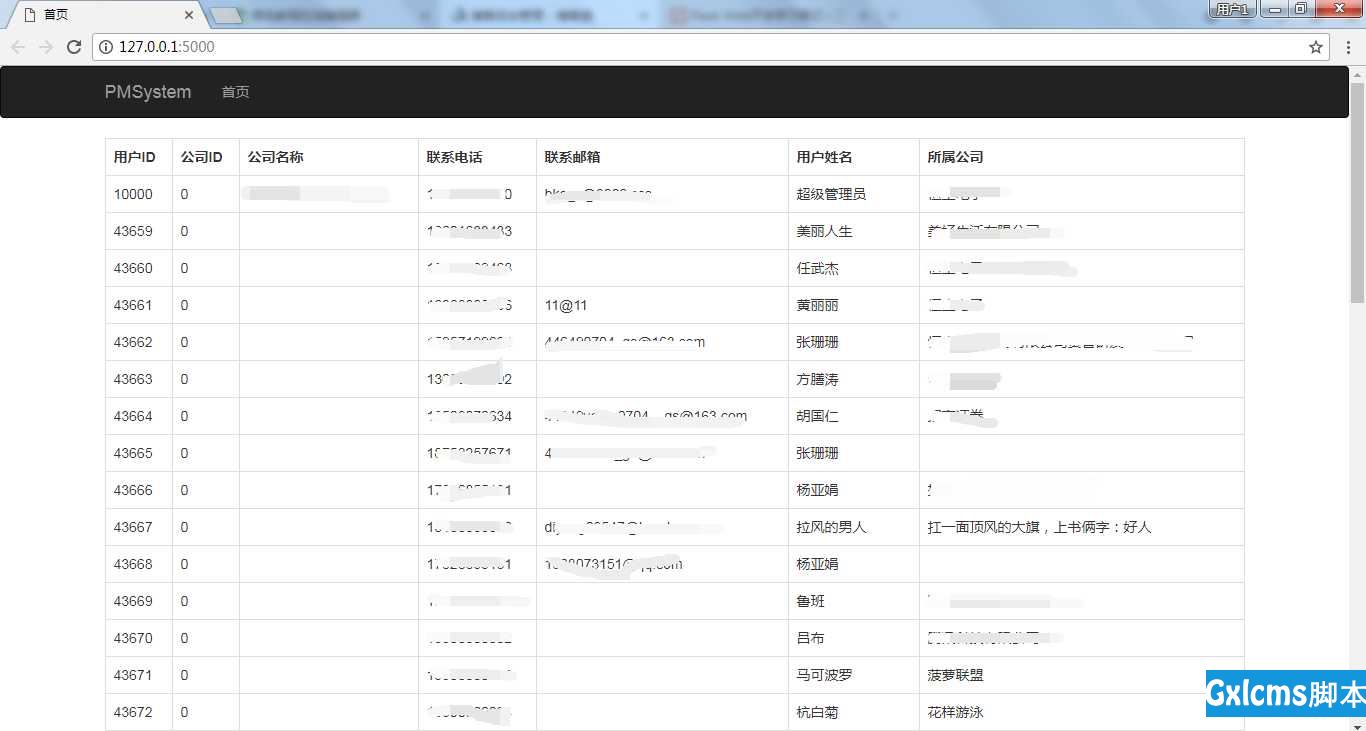Image resolution: width=1366 pixels, height=731 pixels.
Task: Select user ID 43660 cell
Action: click(139, 268)
